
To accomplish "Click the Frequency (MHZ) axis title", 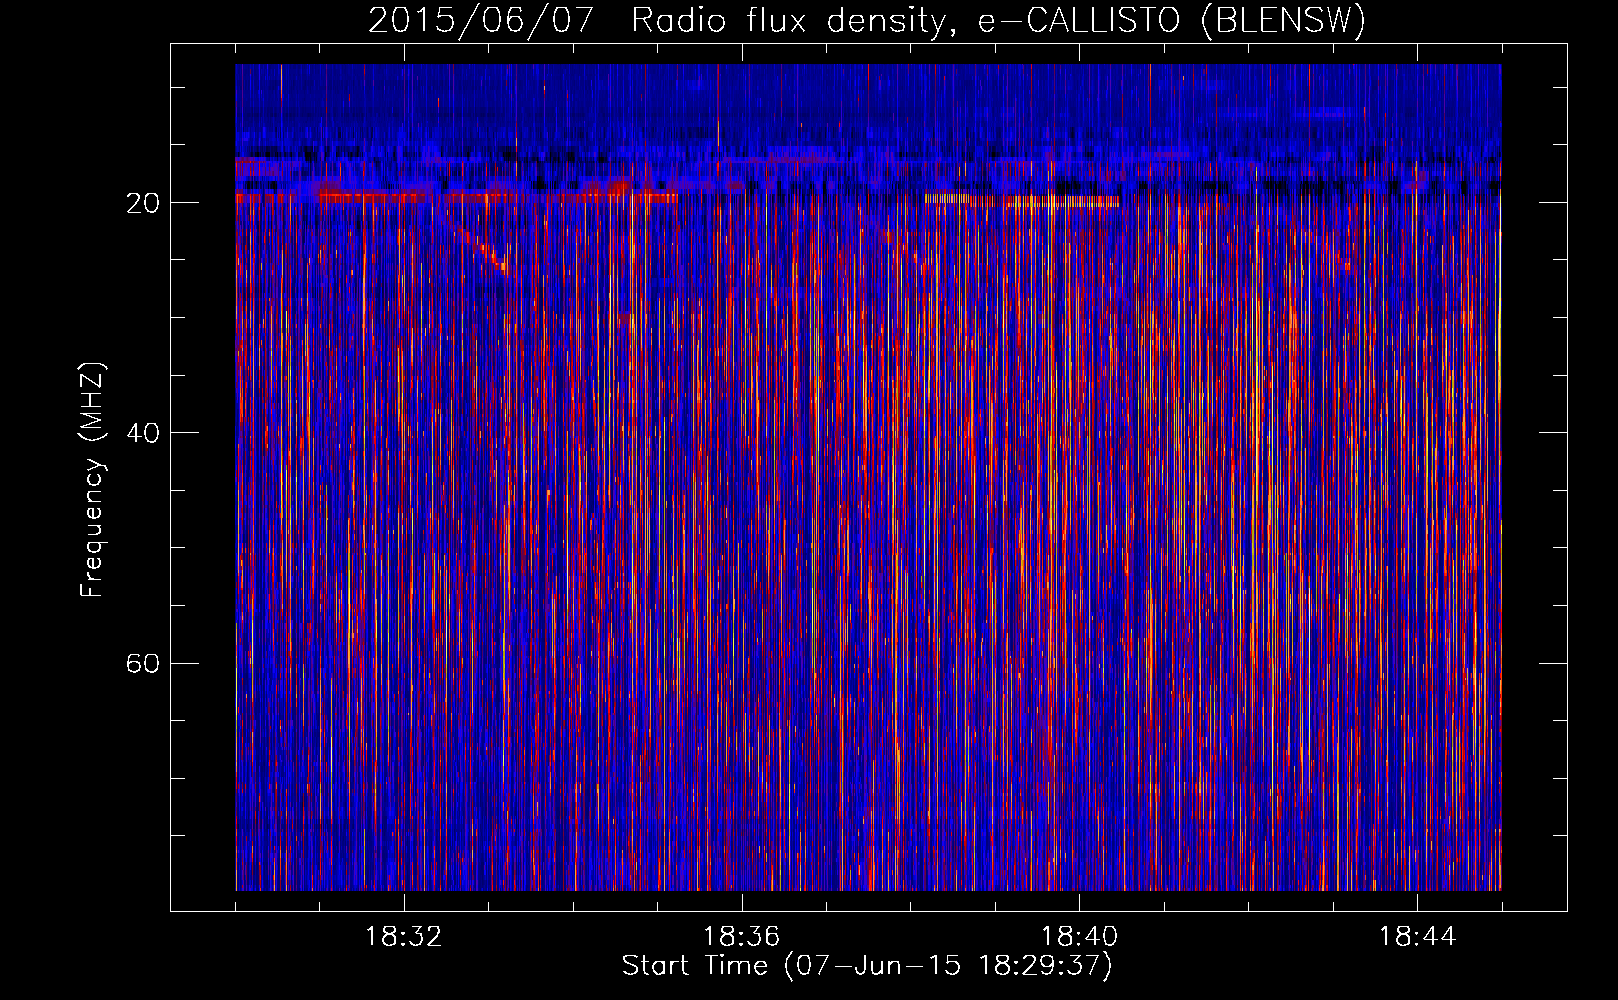I will pos(92,479).
